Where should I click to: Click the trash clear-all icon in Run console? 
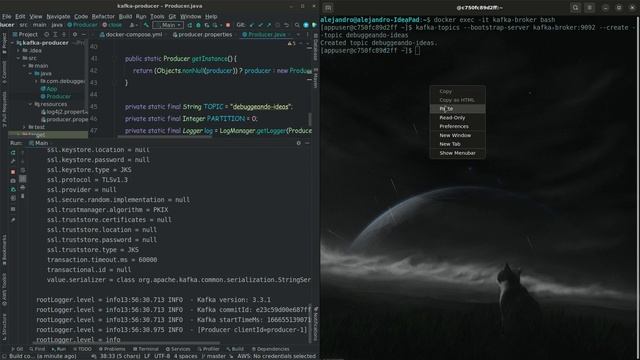[x=22, y=196]
